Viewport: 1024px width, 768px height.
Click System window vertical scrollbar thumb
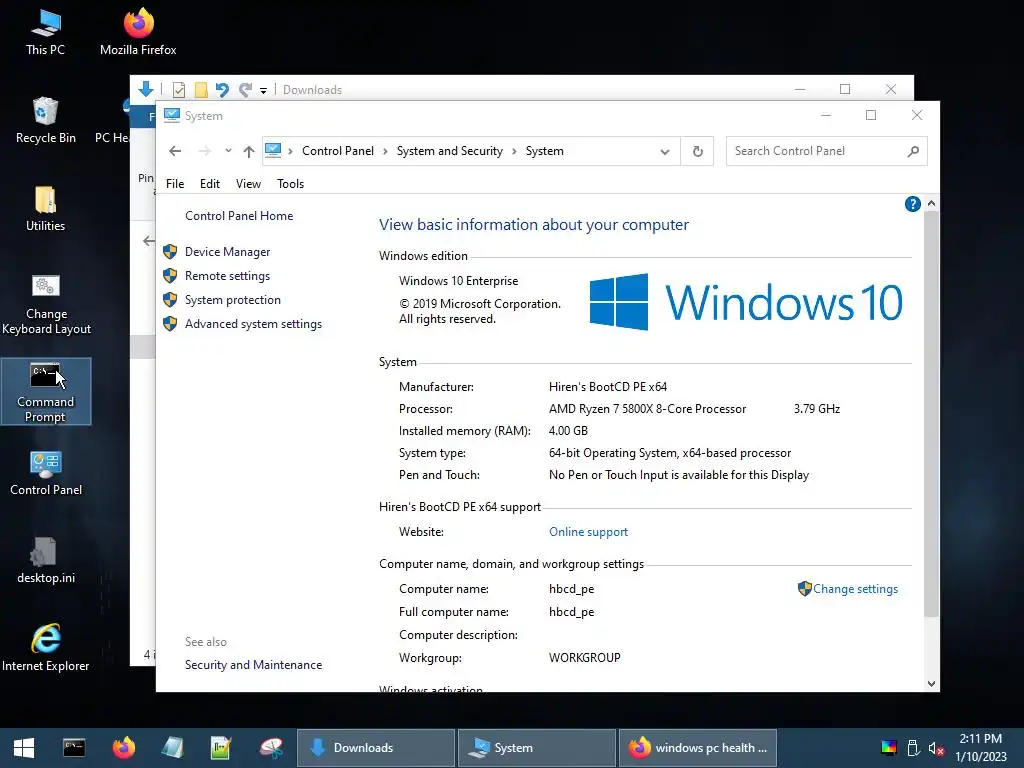coord(931,413)
